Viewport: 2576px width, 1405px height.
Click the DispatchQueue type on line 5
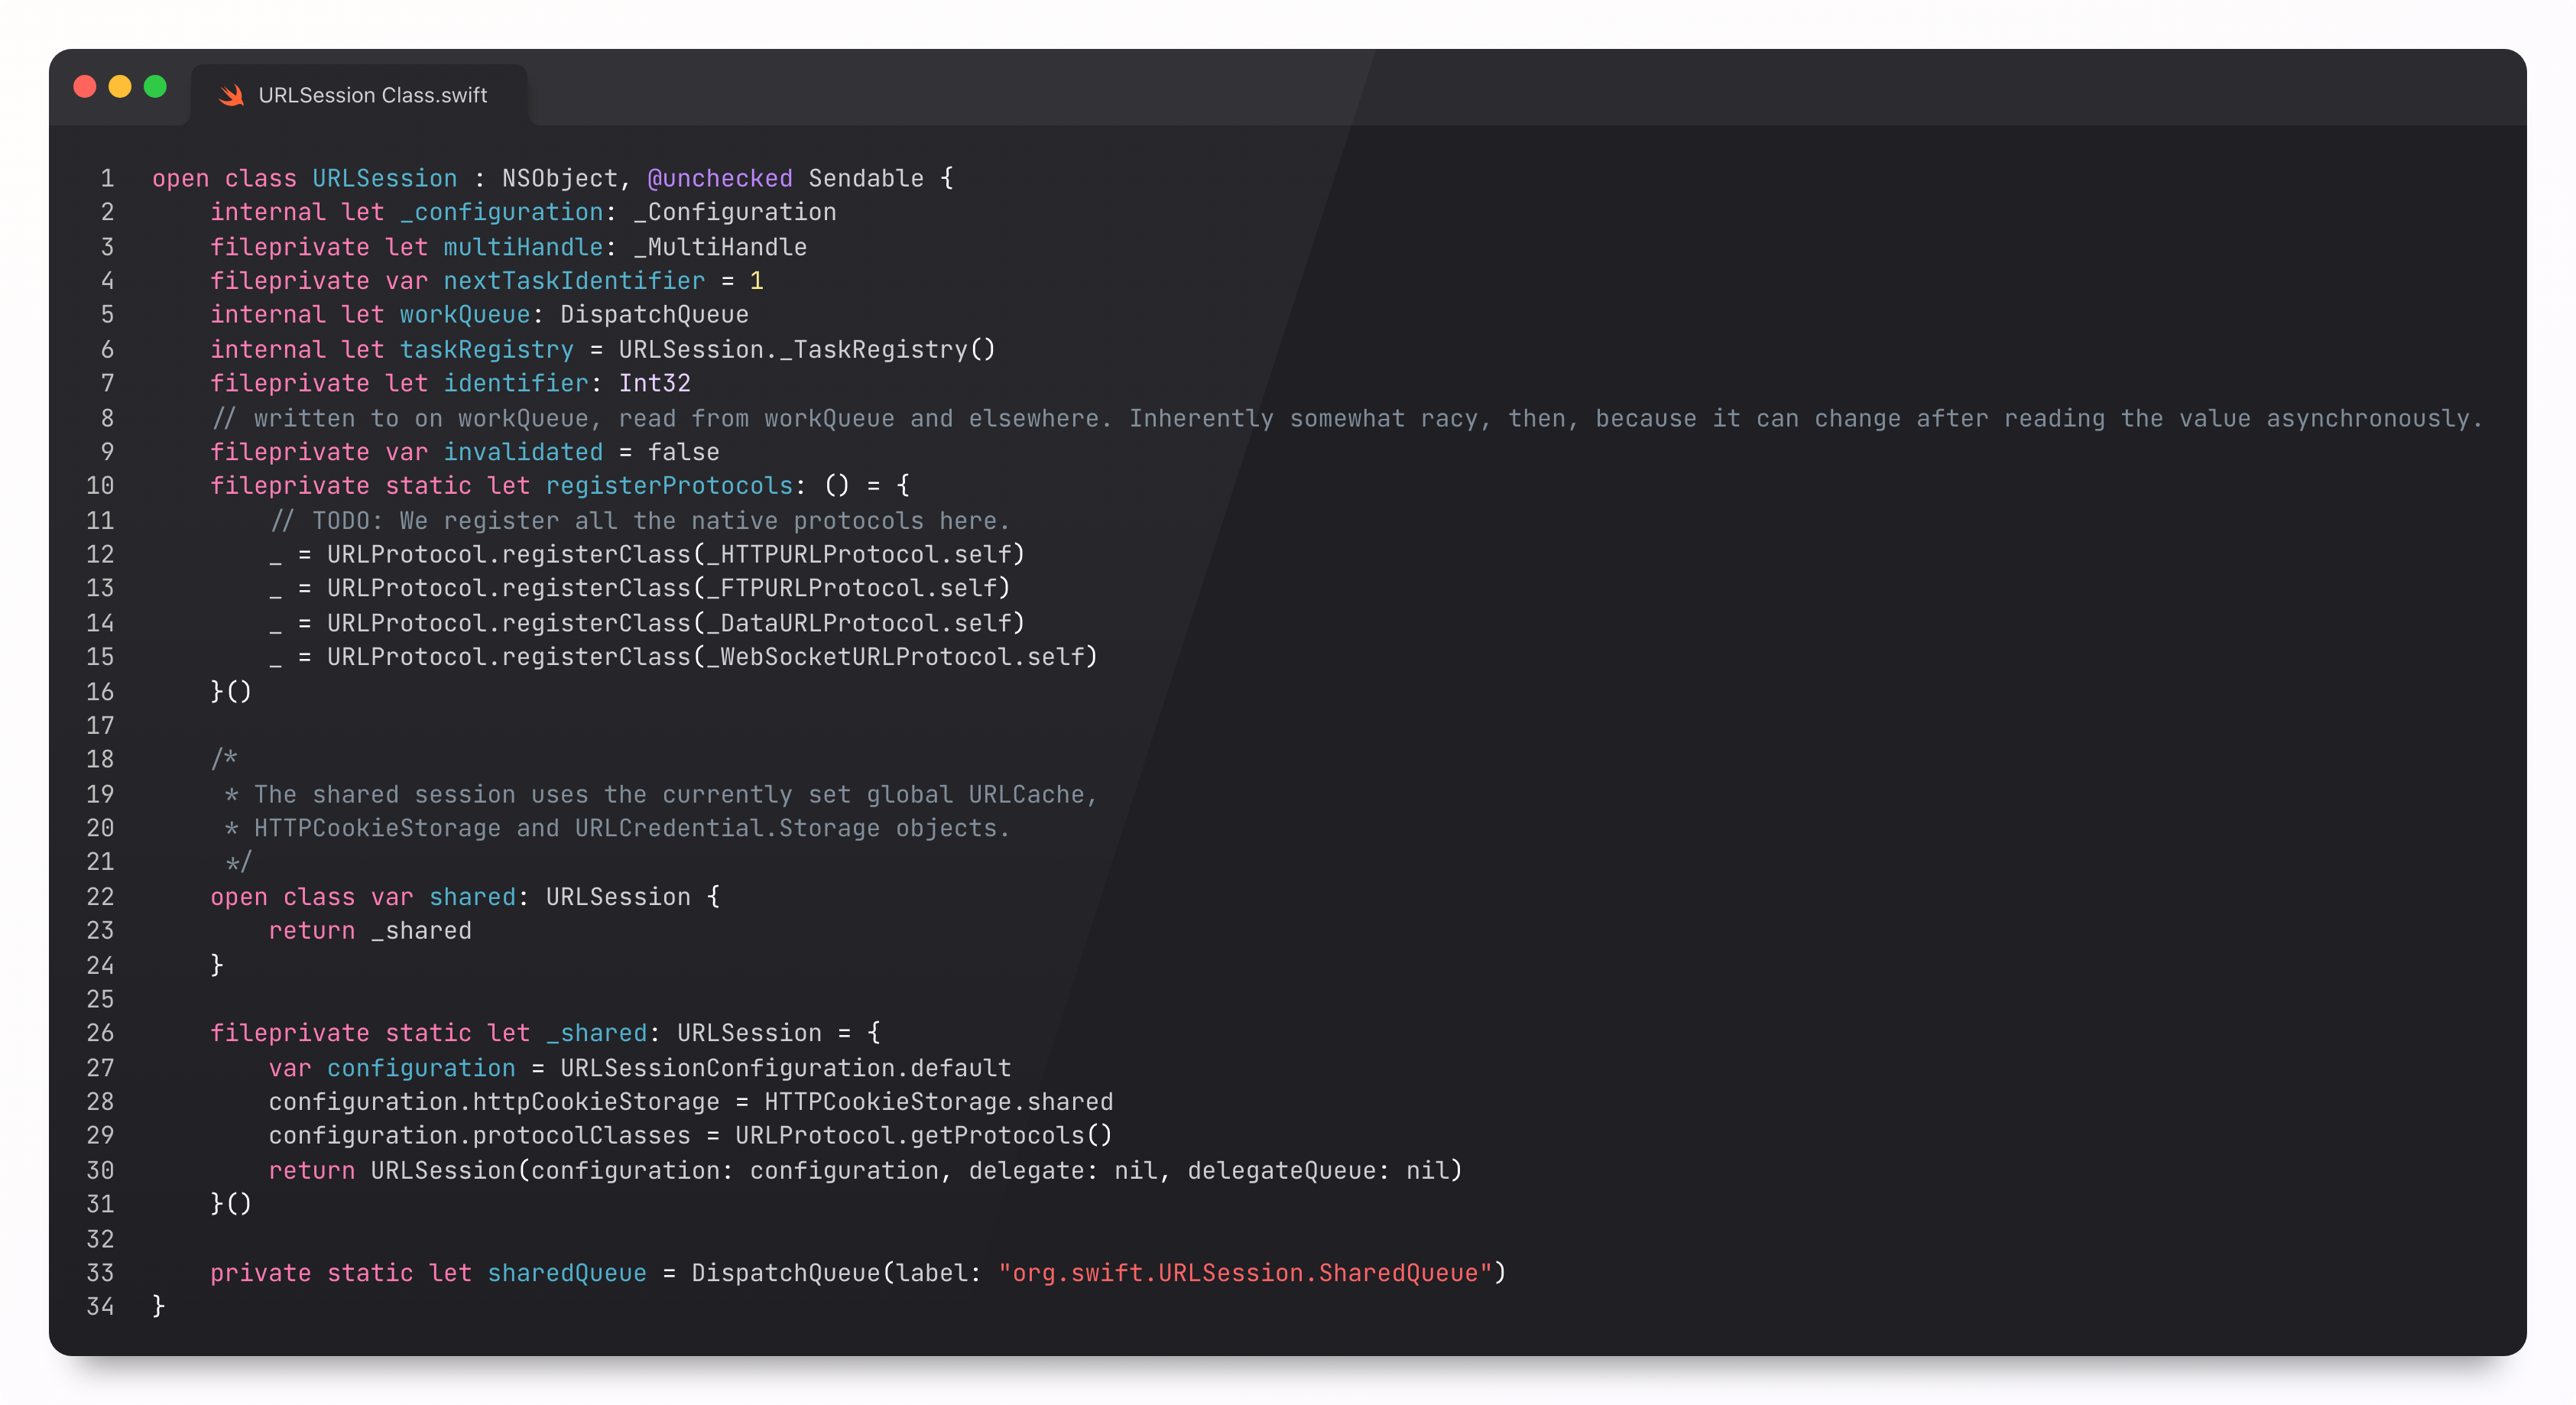coord(654,315)
